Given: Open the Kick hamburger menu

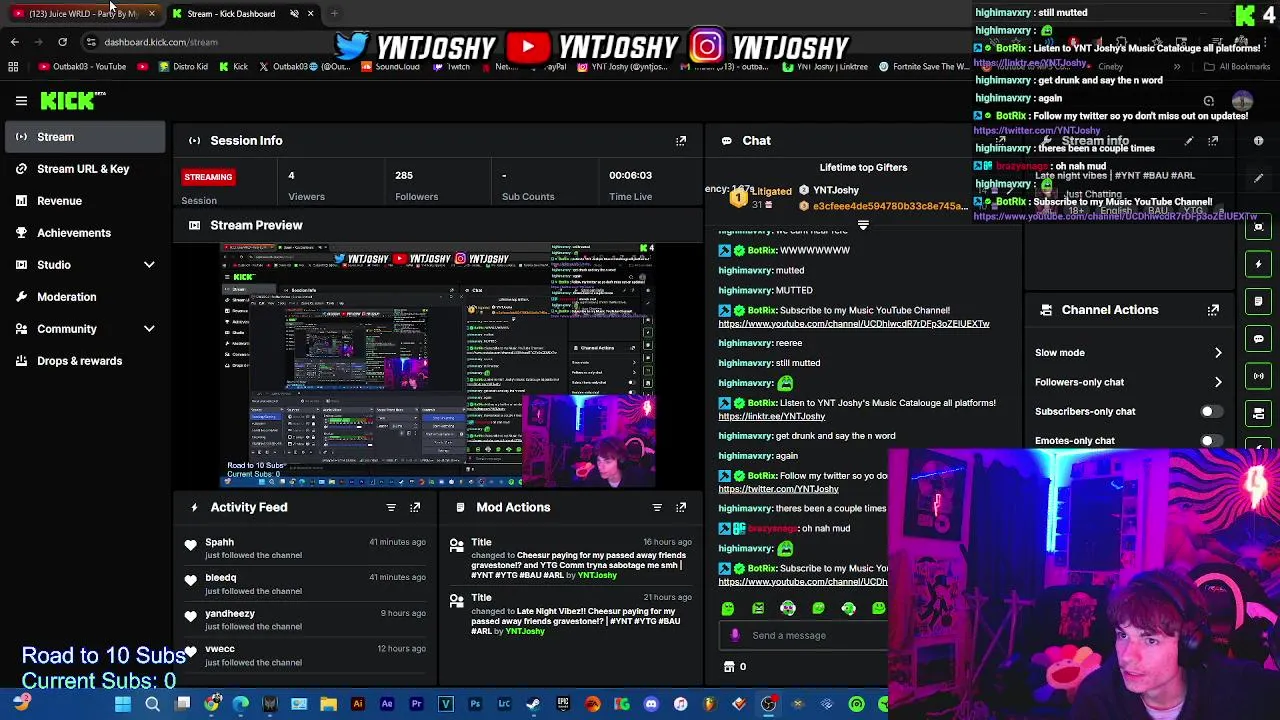Looking at the screenshot, I should pyautogui.click(x=21, y=100).
